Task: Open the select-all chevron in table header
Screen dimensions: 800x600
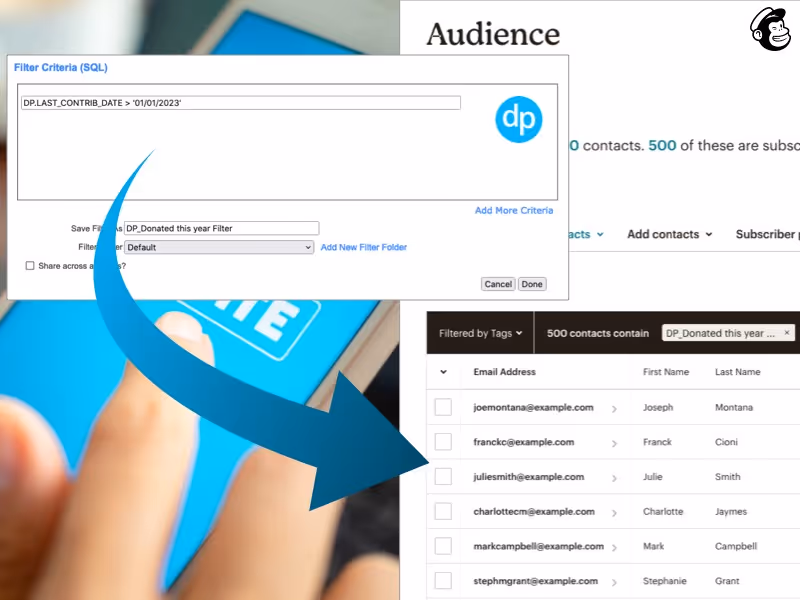Action: pos(443,372)
